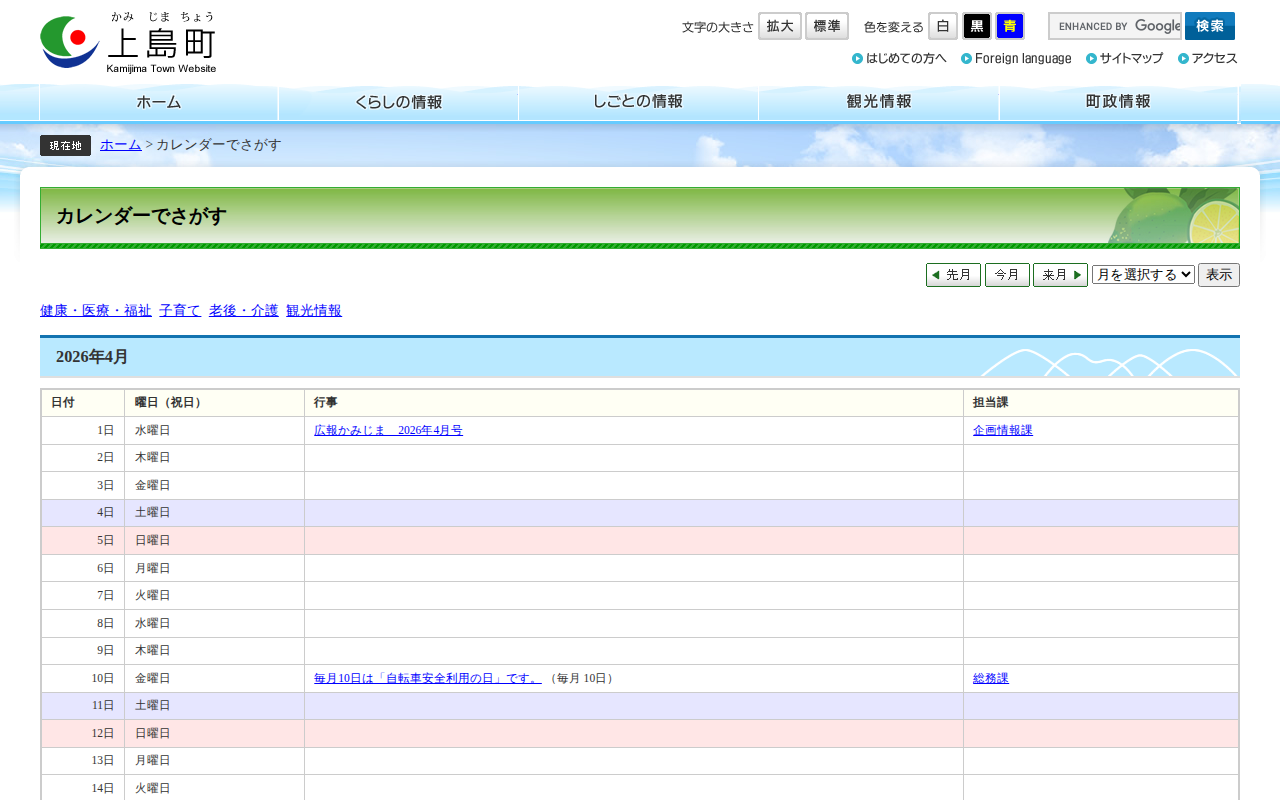
Task: Open サイトマップ link
Action: click(x=1125, y=58)
